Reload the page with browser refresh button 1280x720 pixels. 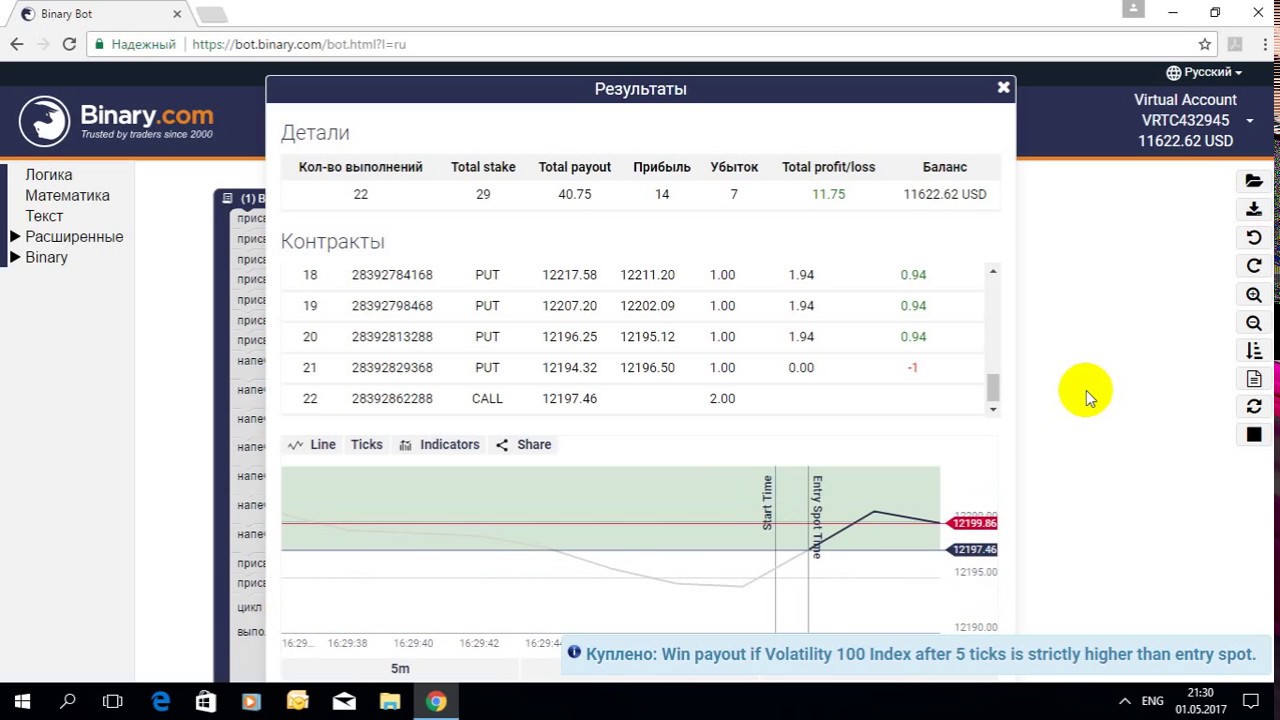point(69,44)
